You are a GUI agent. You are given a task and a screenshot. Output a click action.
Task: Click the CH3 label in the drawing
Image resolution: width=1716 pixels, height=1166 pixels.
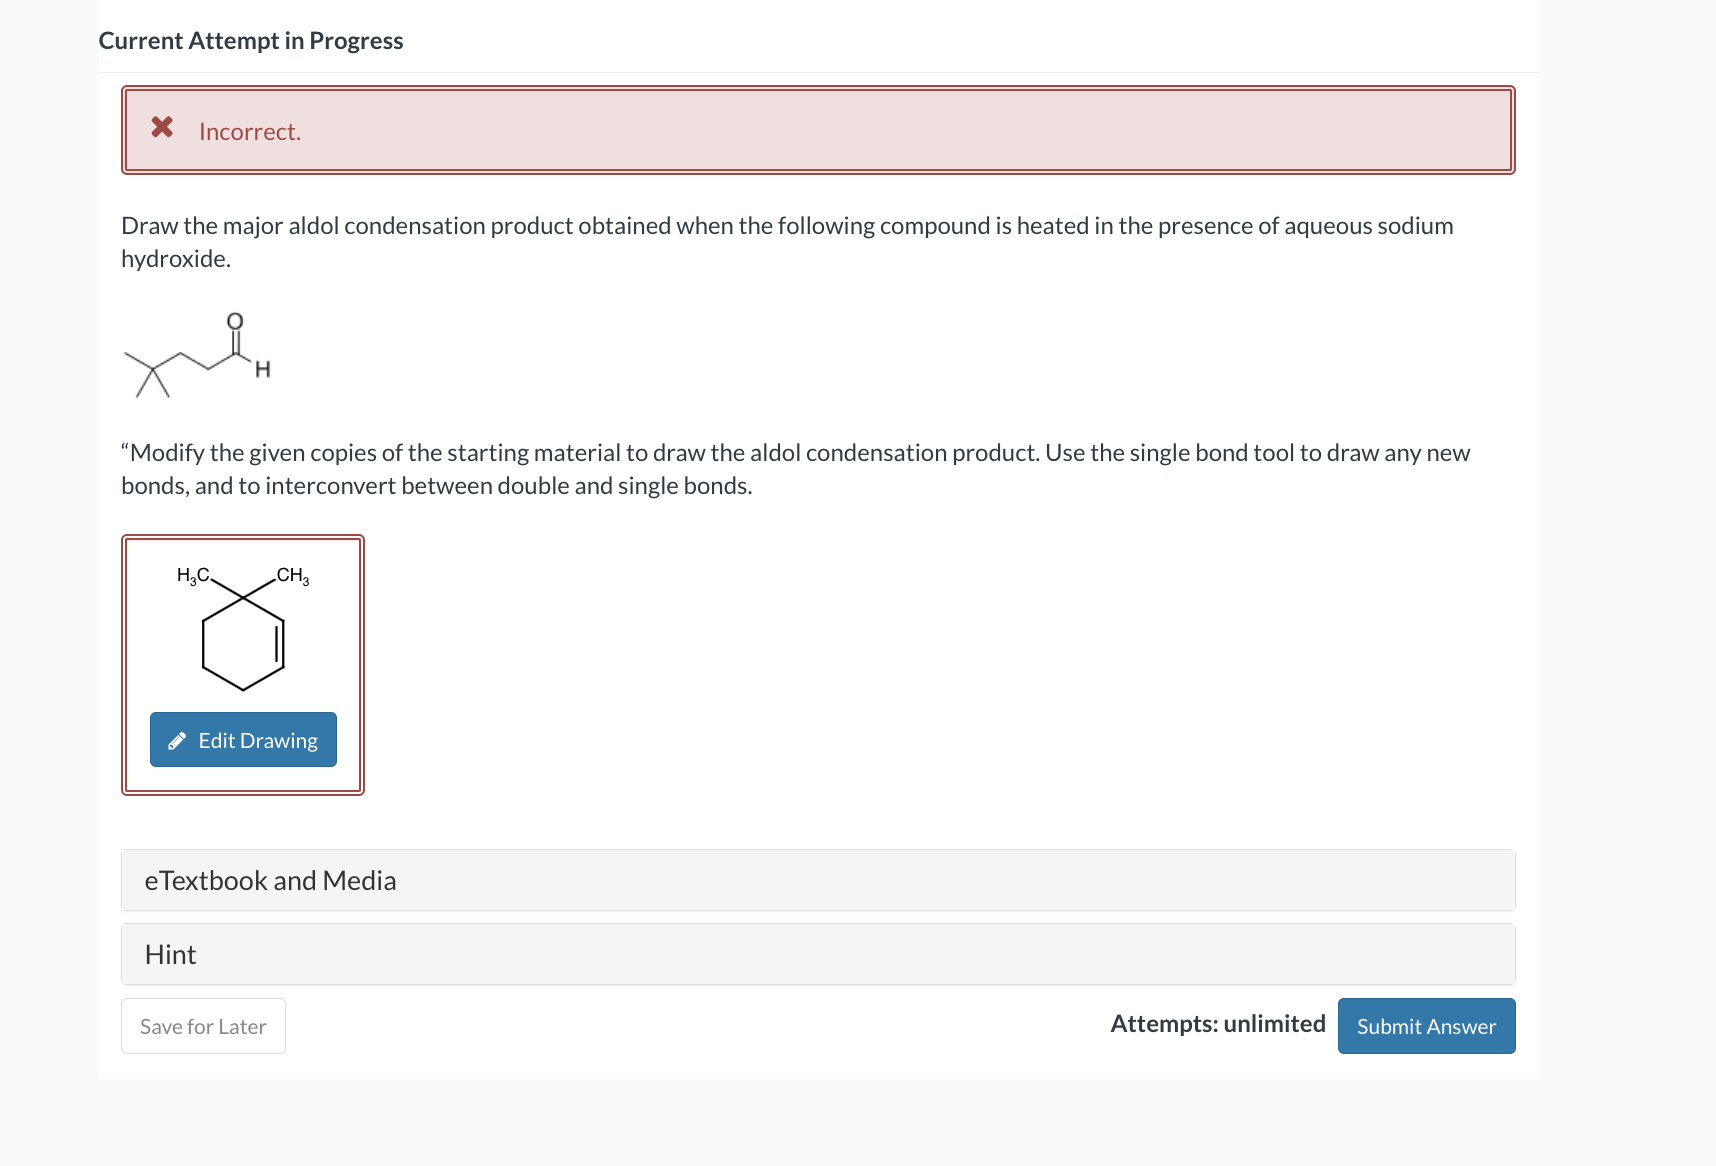click(x=292, y=575)
